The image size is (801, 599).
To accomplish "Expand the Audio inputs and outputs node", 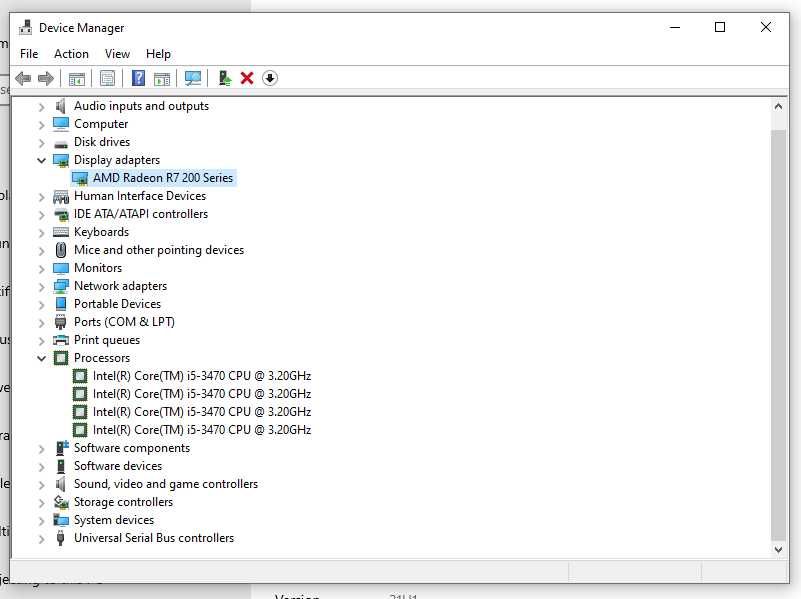I will pyautogui.click(x=41, y=107).
